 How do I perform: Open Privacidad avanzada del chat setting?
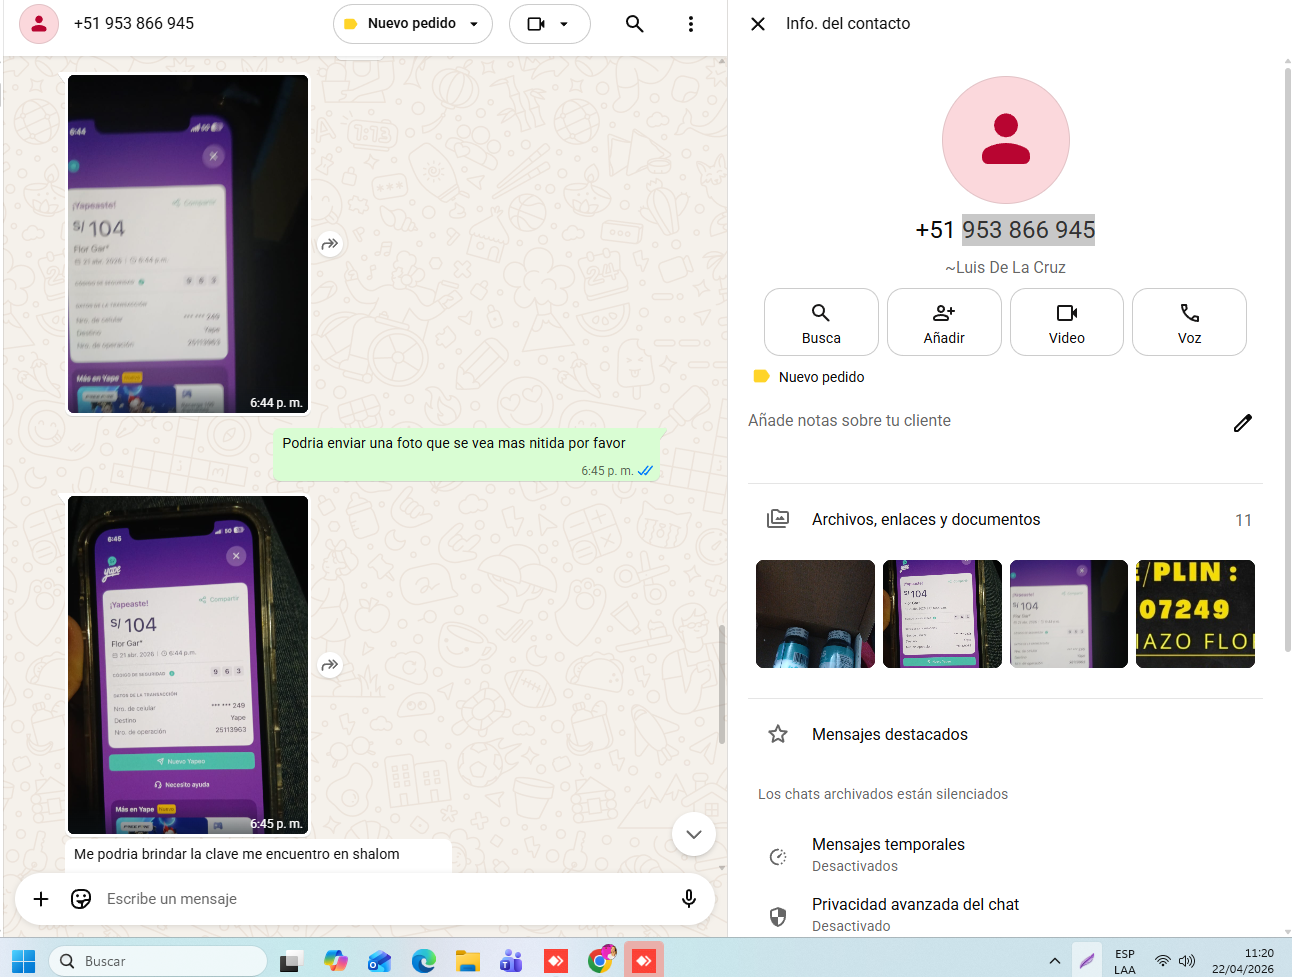pos(915,914)
